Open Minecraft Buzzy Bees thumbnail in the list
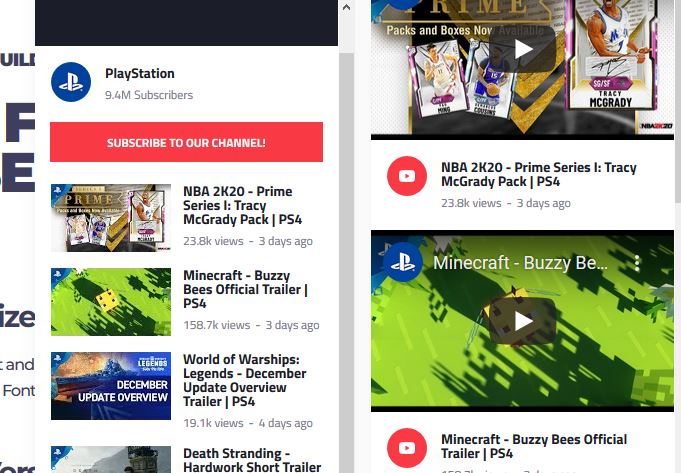This screenshot has height=473, width=681. (111, 302)
